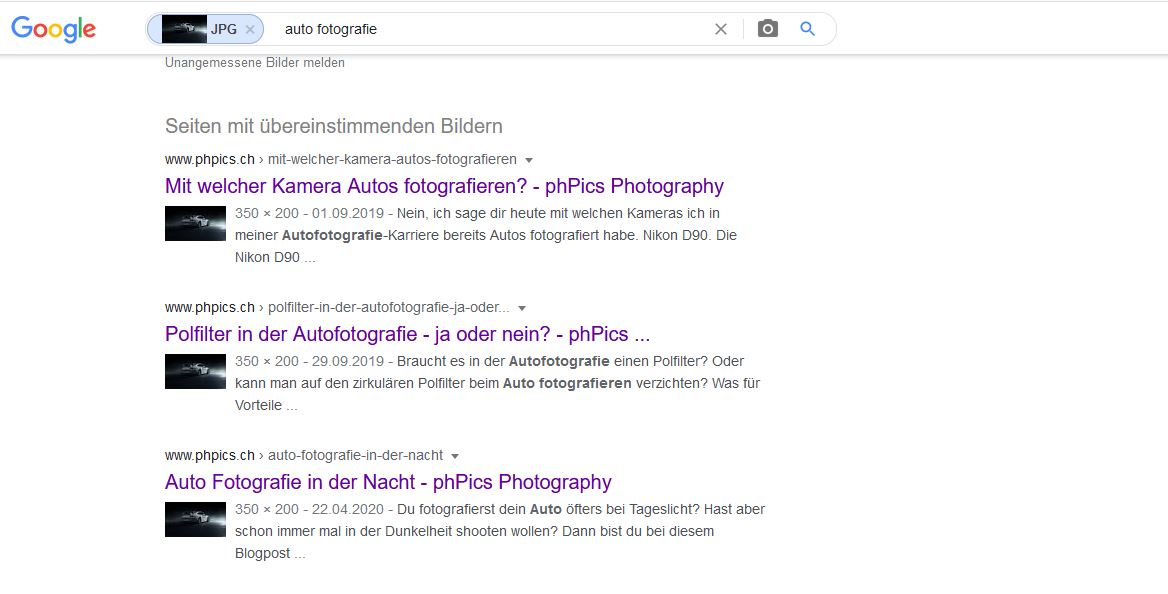Image resolution: width=1168 pixels, height=594 pixels.
Task: Click 'Unangemessene Bilder melden' link
Action: [x=255, y=63]
